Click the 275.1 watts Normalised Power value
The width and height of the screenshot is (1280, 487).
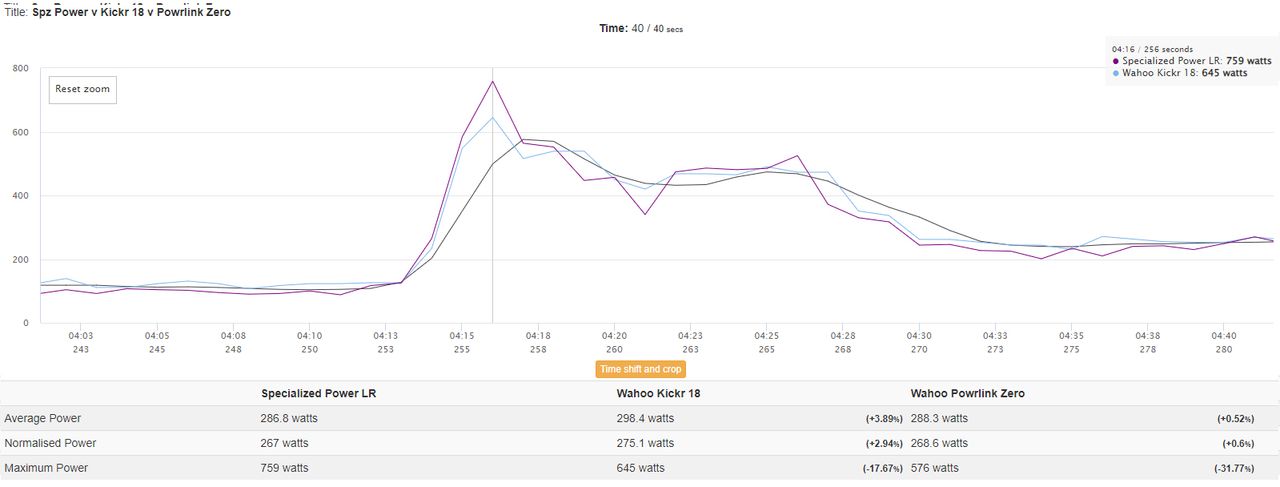pyautogui.click(x=645, y=443)
